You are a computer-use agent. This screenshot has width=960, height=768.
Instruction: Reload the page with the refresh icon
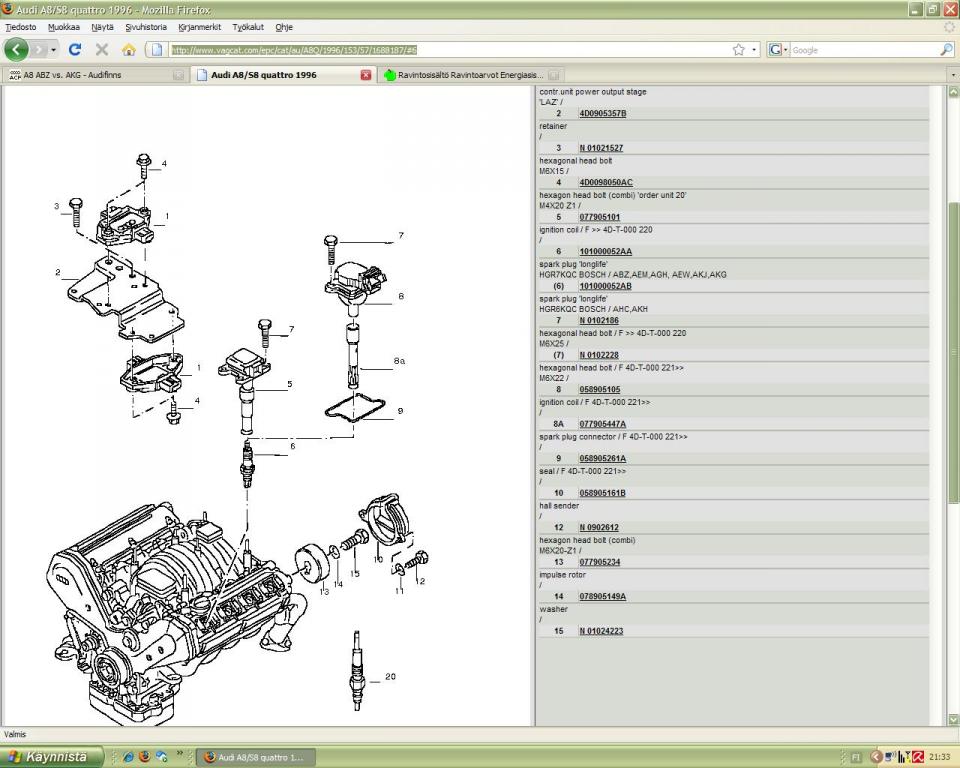point(75,49)
